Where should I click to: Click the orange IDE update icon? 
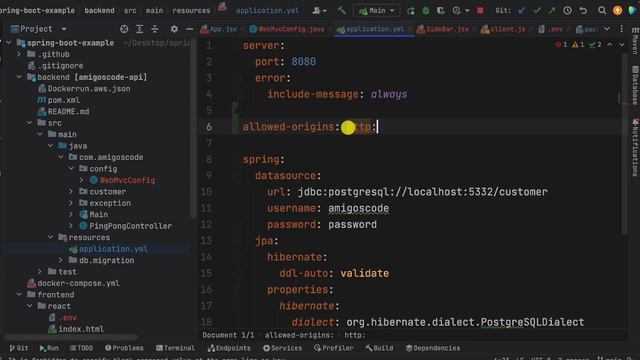617,11
